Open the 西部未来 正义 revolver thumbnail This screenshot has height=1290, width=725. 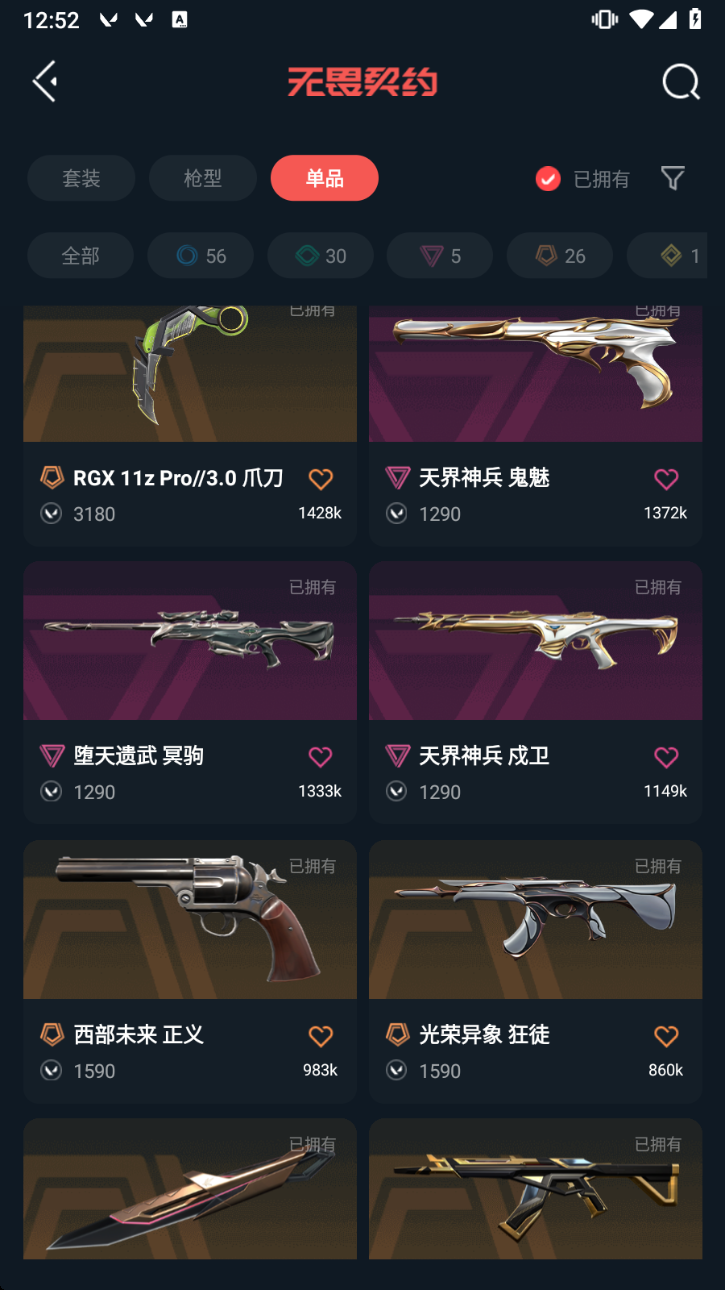tap(190, 919)
